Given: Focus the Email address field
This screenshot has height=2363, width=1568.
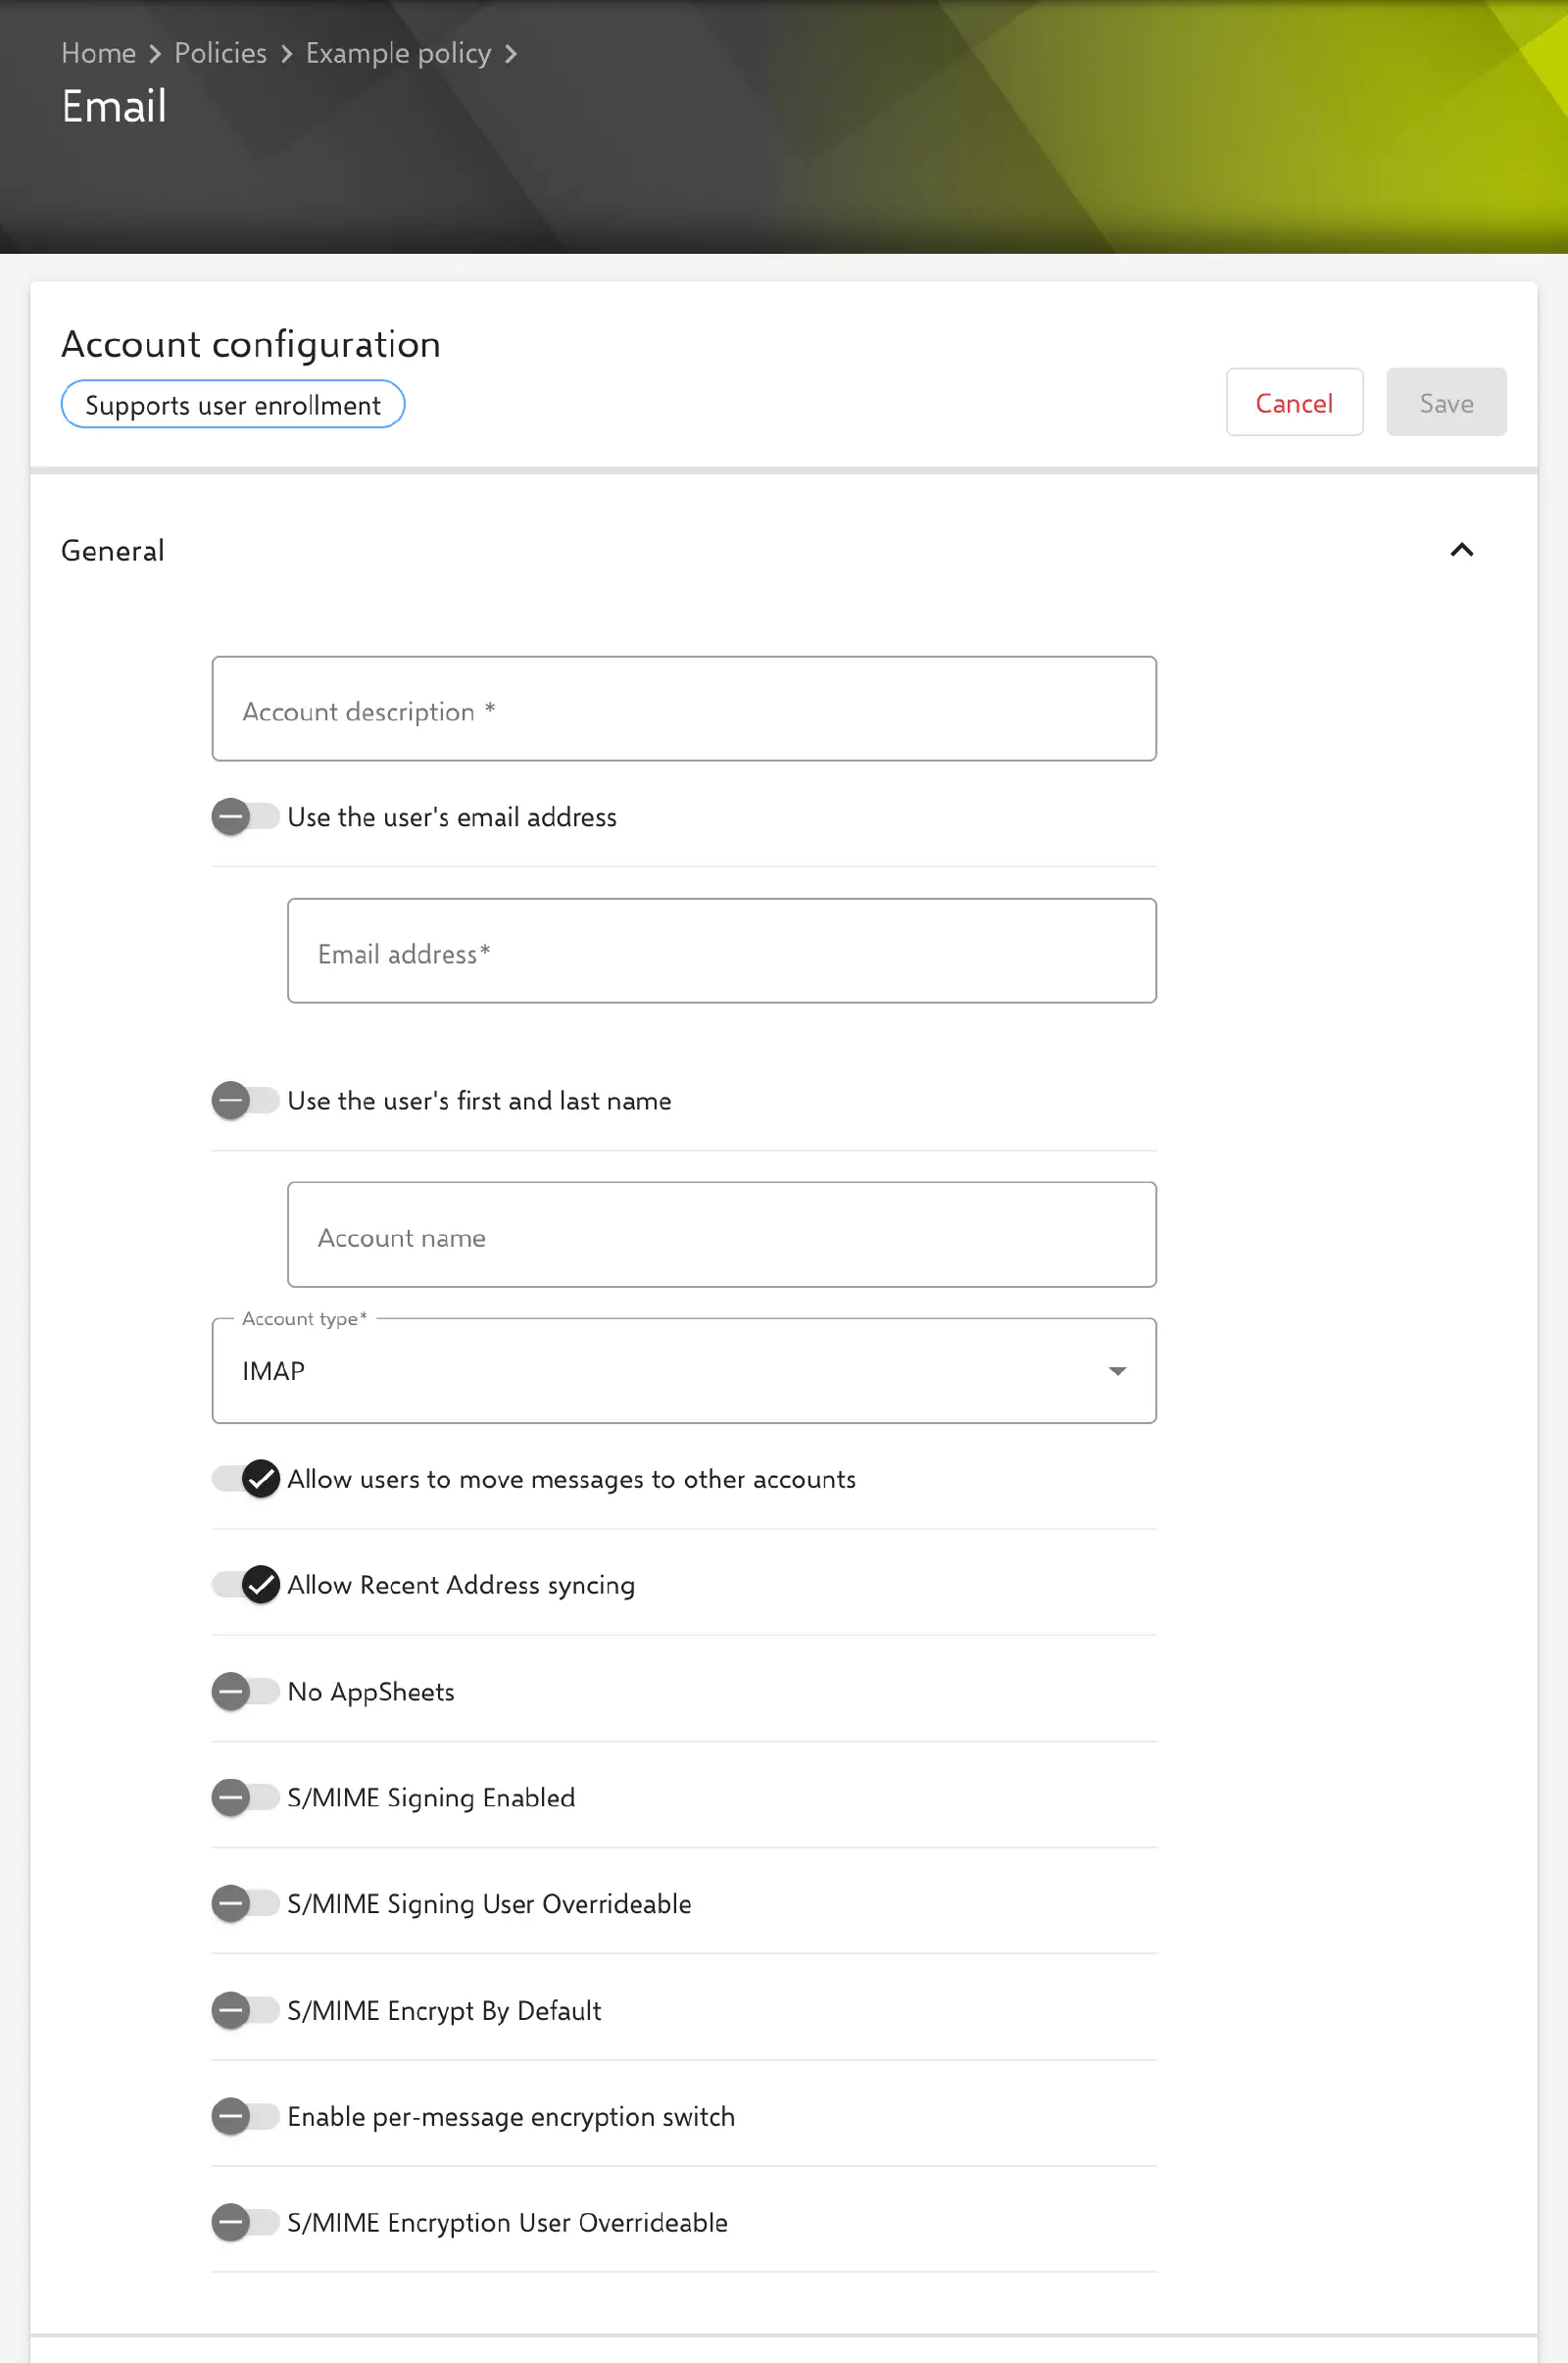Looking at the screenshot, I should point(722,951).
